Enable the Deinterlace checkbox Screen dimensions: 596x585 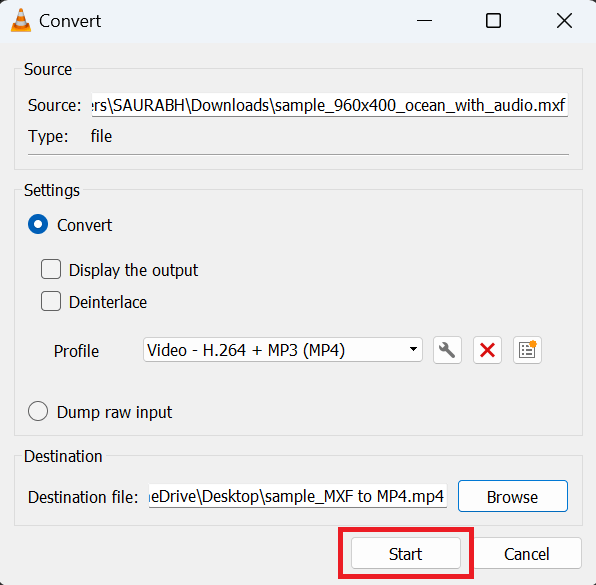click(x=51, y=301)
